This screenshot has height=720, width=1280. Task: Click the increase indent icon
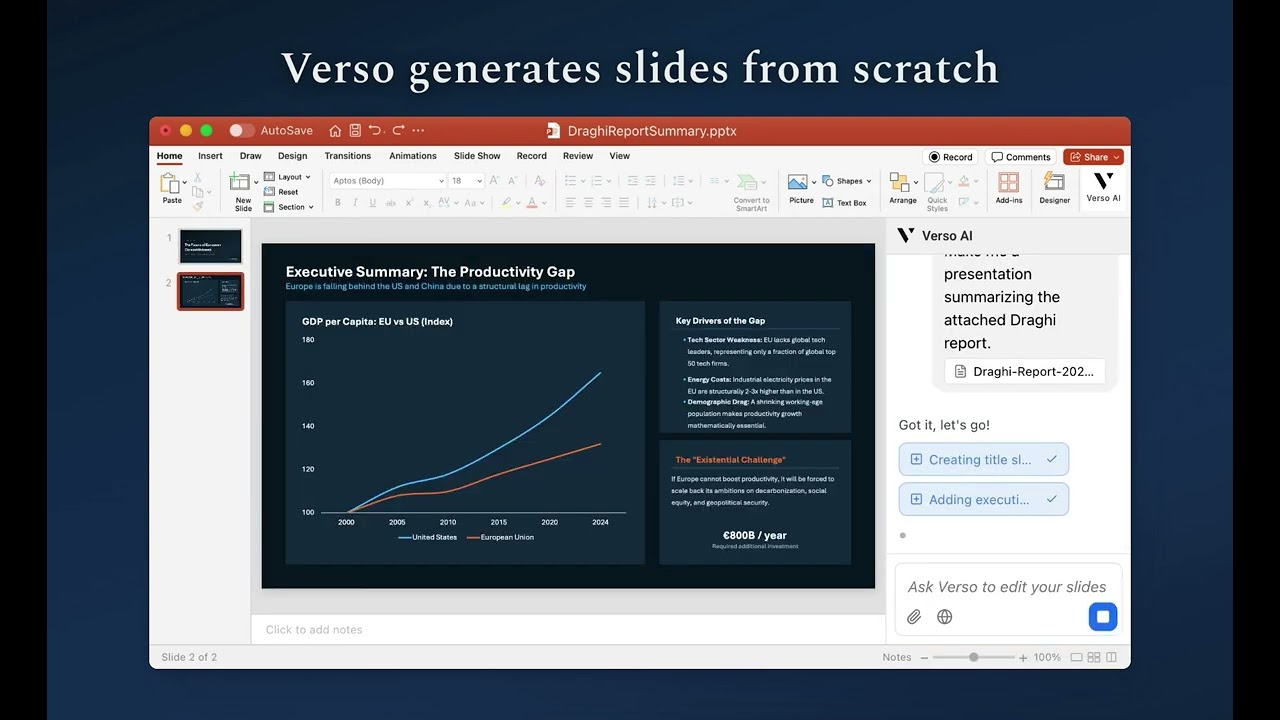click(x=650, y=181)
